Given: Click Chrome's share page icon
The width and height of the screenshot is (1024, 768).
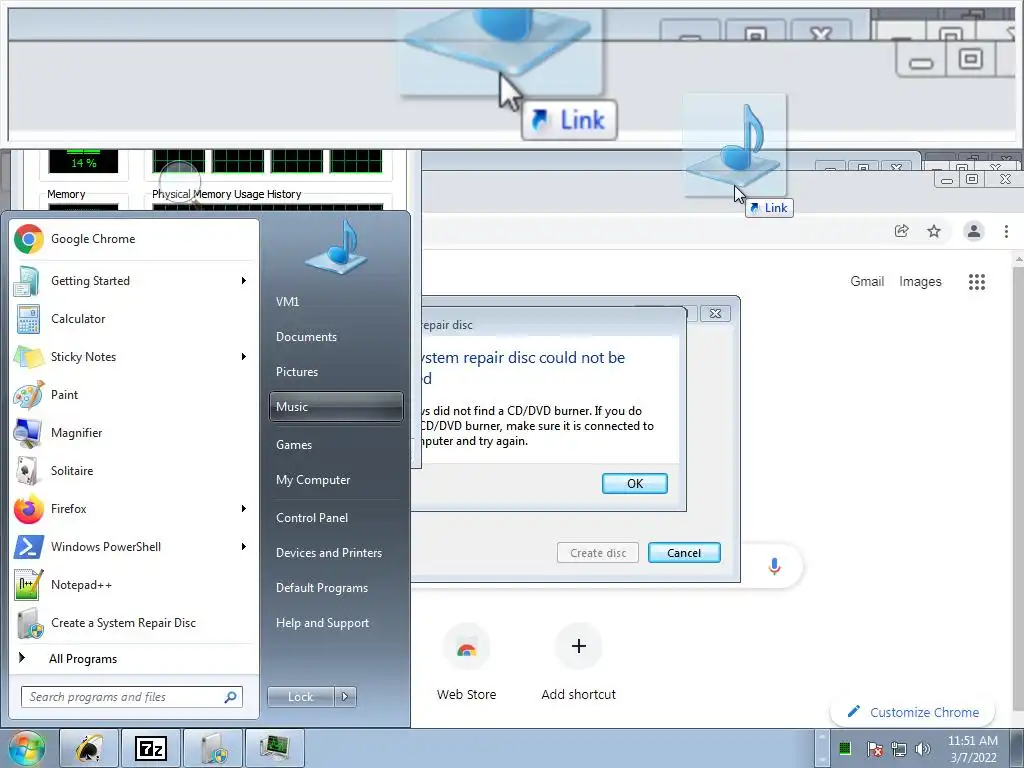Looking at the screenshot, I should (x=902, y=231).
